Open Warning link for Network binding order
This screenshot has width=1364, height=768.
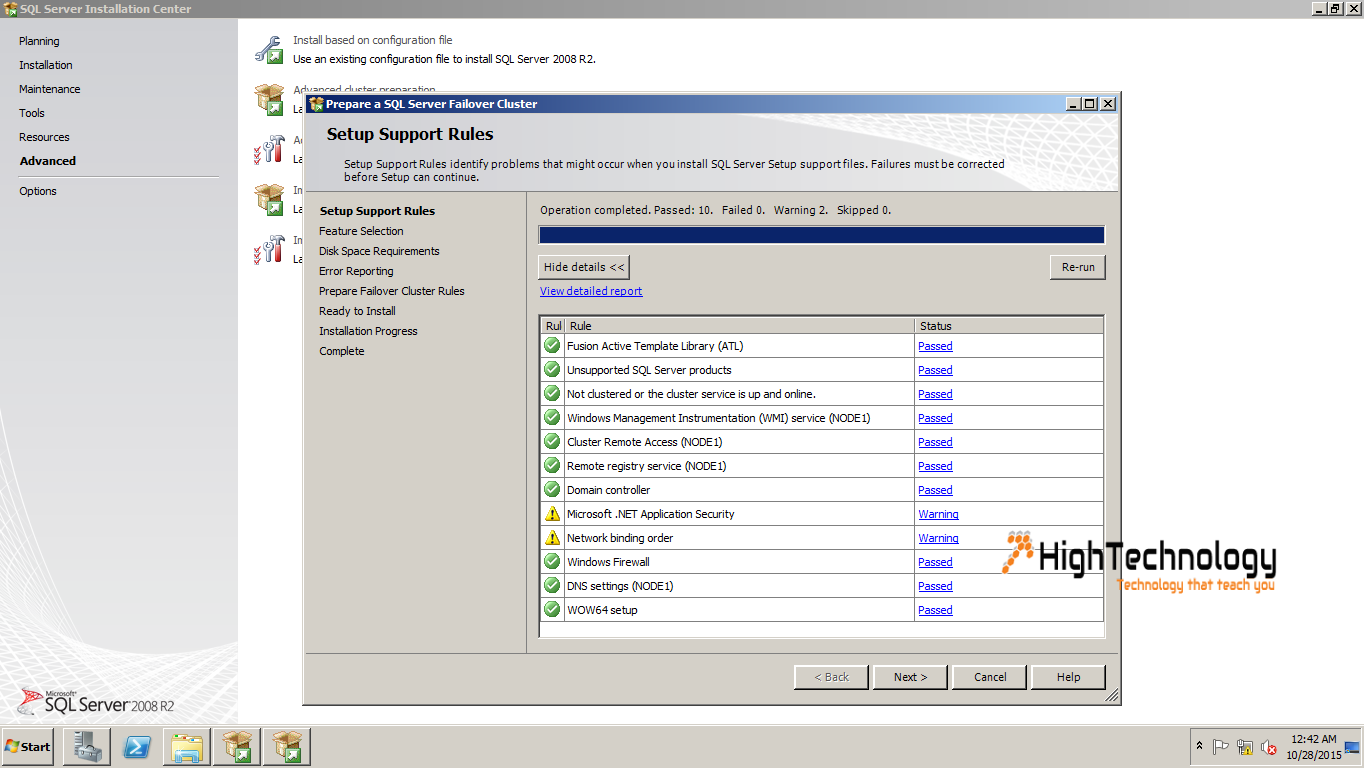938,538
